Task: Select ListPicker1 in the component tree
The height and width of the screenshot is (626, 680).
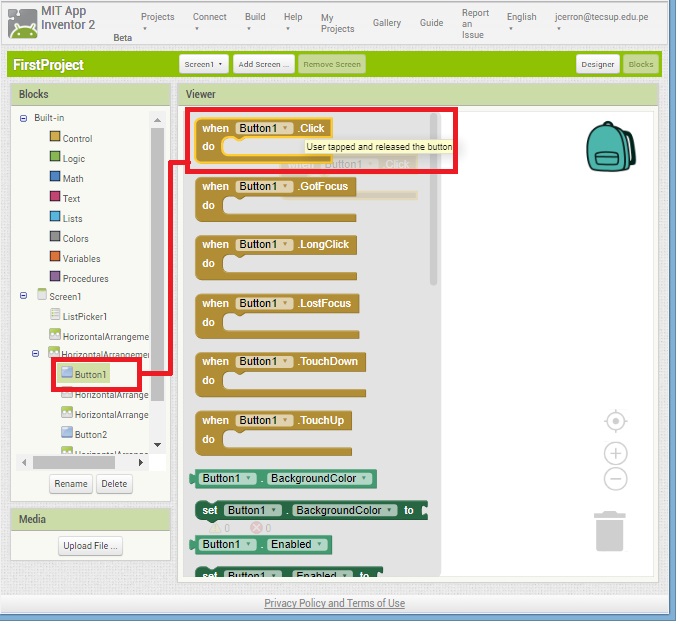Action: [x=84, y=316]
